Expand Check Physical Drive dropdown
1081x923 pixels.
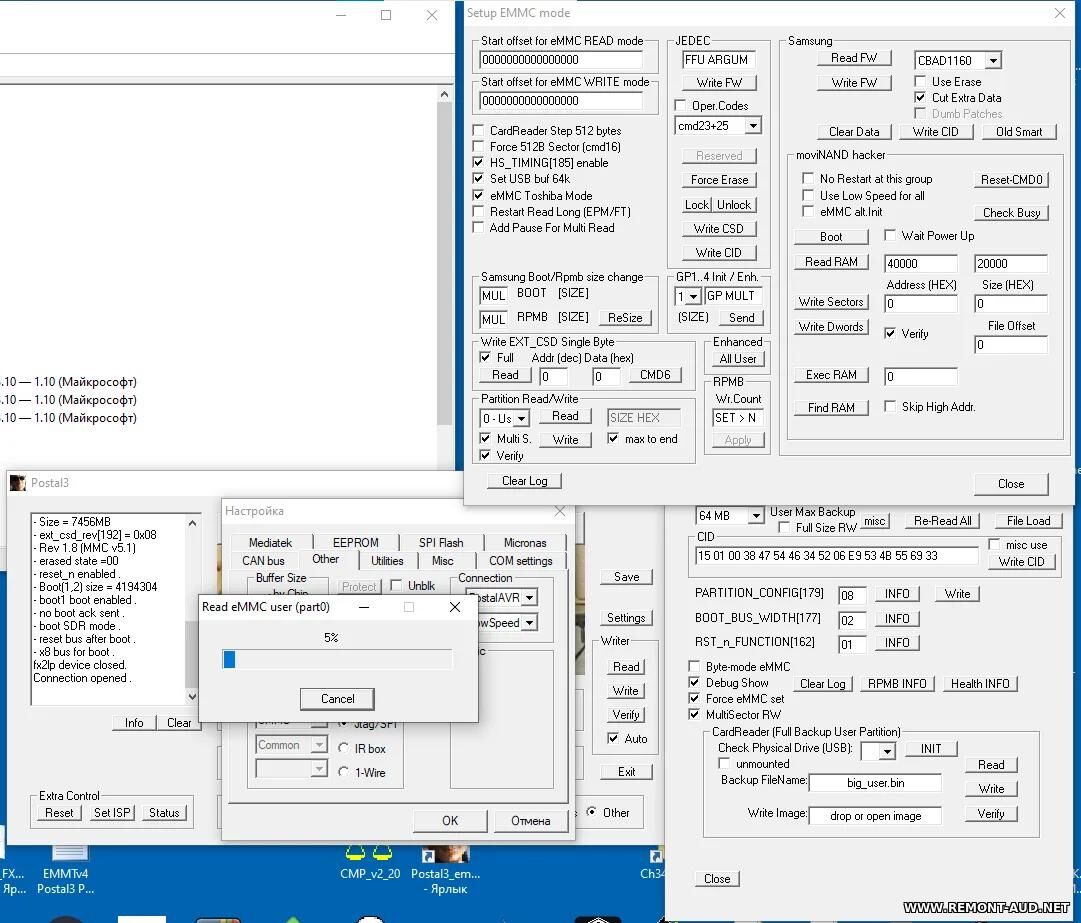pos(887,751)
